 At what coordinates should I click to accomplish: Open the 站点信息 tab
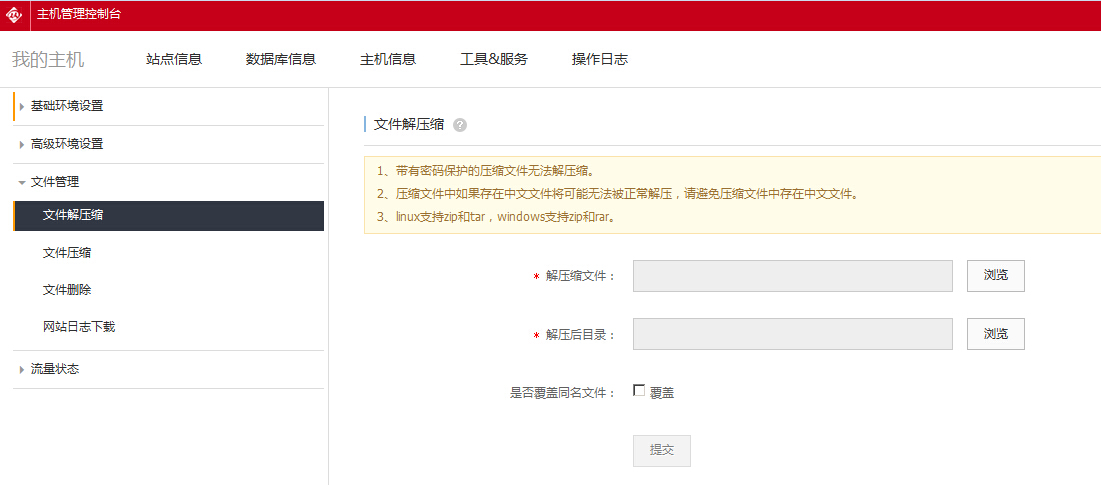pyautogui.click(x=174, y=59)
